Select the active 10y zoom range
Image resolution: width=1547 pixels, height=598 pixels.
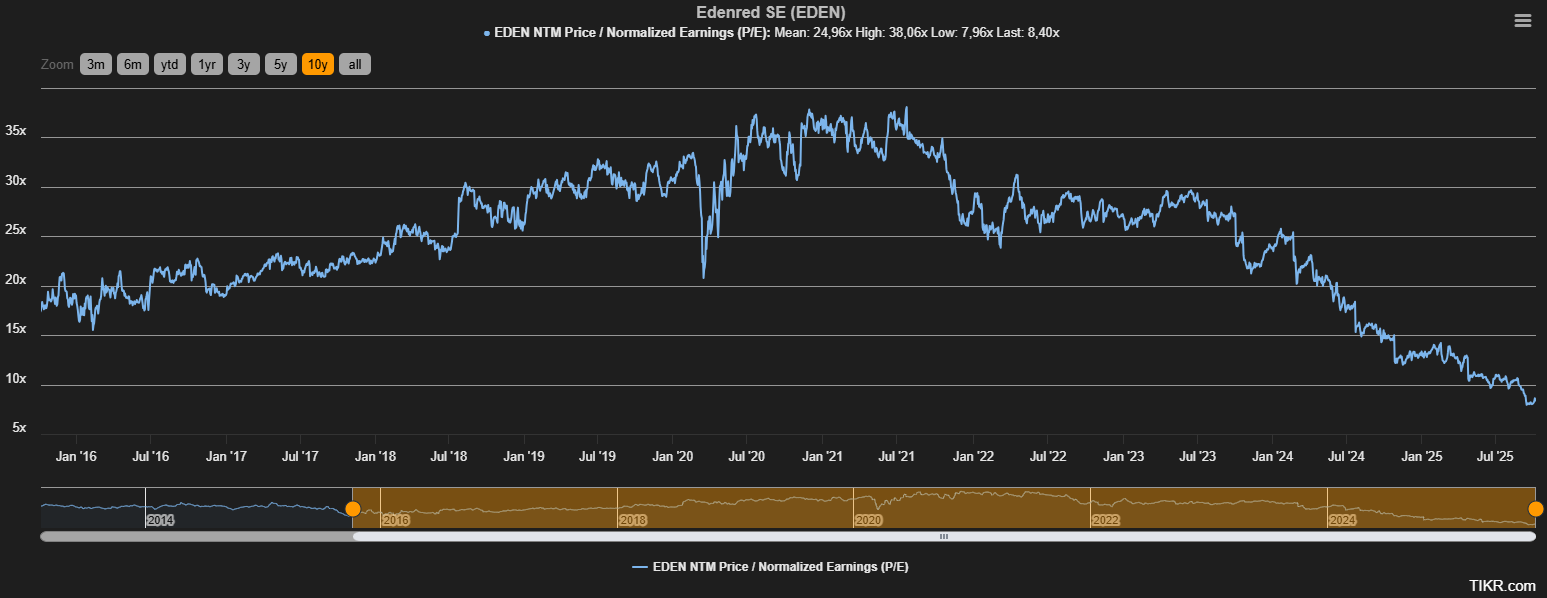coord(318,64)
